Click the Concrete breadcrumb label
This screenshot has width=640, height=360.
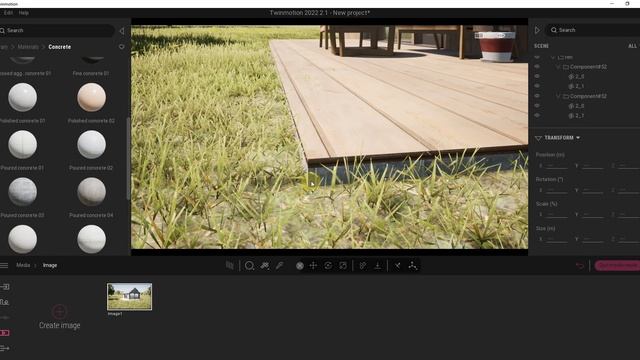(x=60, y=47)
